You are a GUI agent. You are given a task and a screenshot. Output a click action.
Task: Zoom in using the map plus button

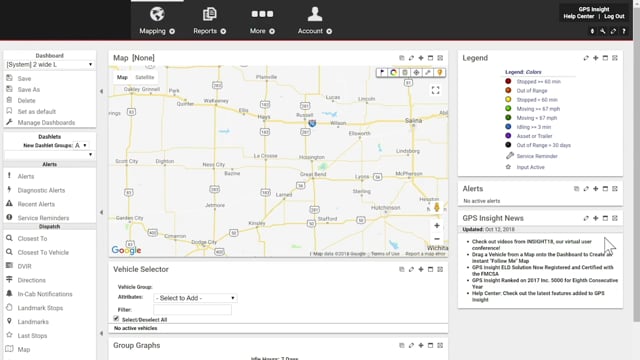click(x=437, y=226)
